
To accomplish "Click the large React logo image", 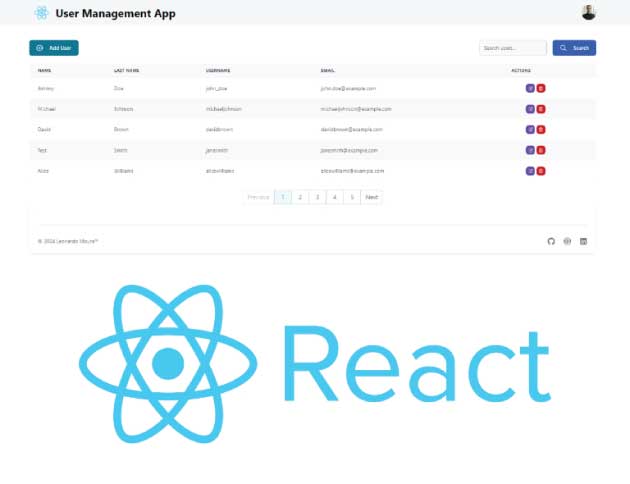I will [315, 364].
